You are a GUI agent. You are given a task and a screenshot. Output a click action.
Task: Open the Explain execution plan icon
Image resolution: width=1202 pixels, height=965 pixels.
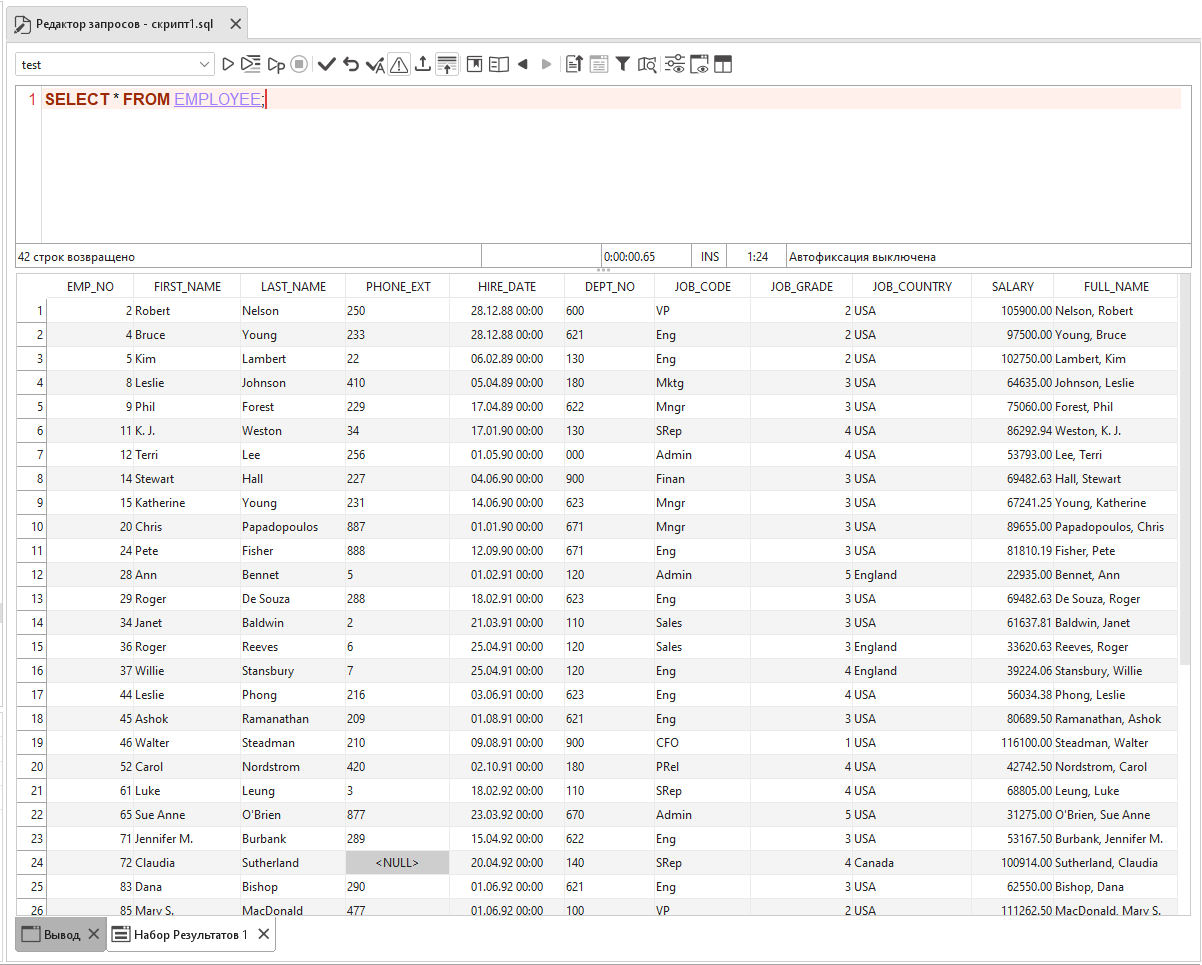pos(647,63)
